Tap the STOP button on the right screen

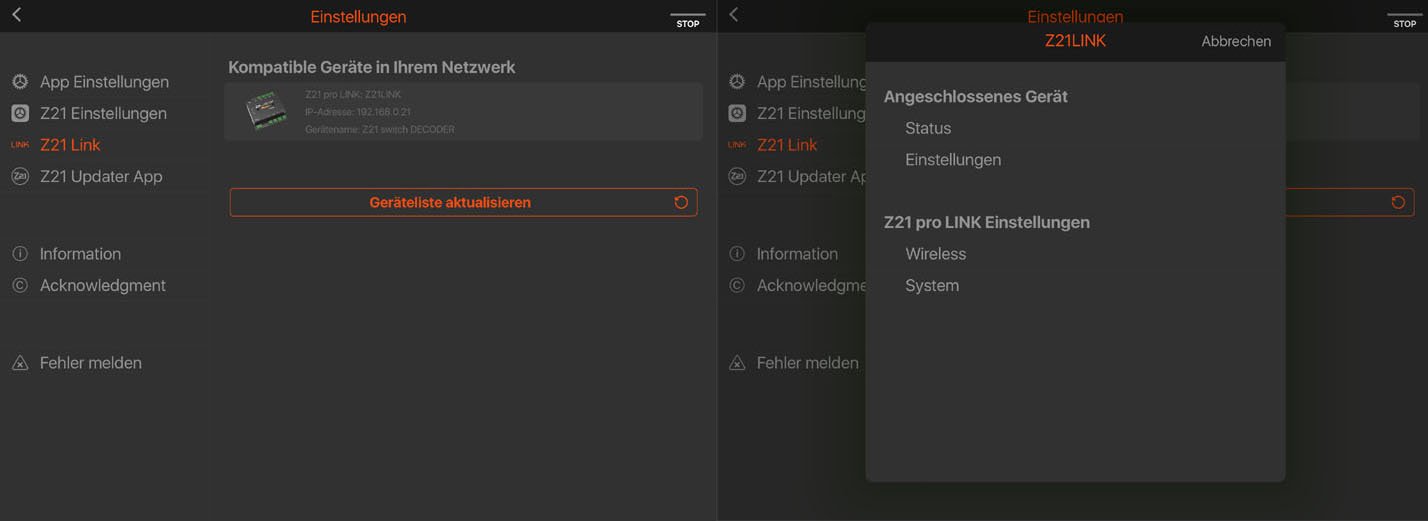click(1405, 20)
